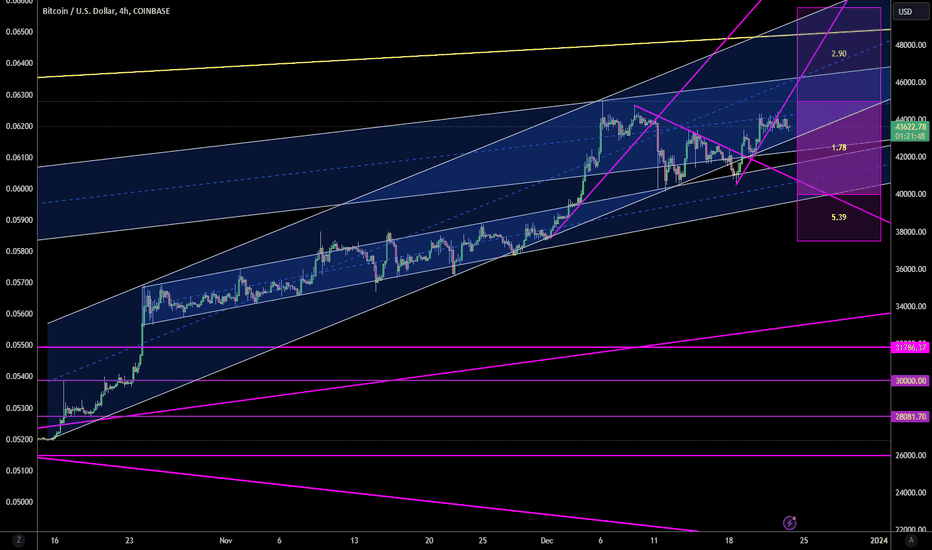This screenshot has height=550, width=932.
Task: Click the 38000.00 price axis label
Action: pos(911,232)
